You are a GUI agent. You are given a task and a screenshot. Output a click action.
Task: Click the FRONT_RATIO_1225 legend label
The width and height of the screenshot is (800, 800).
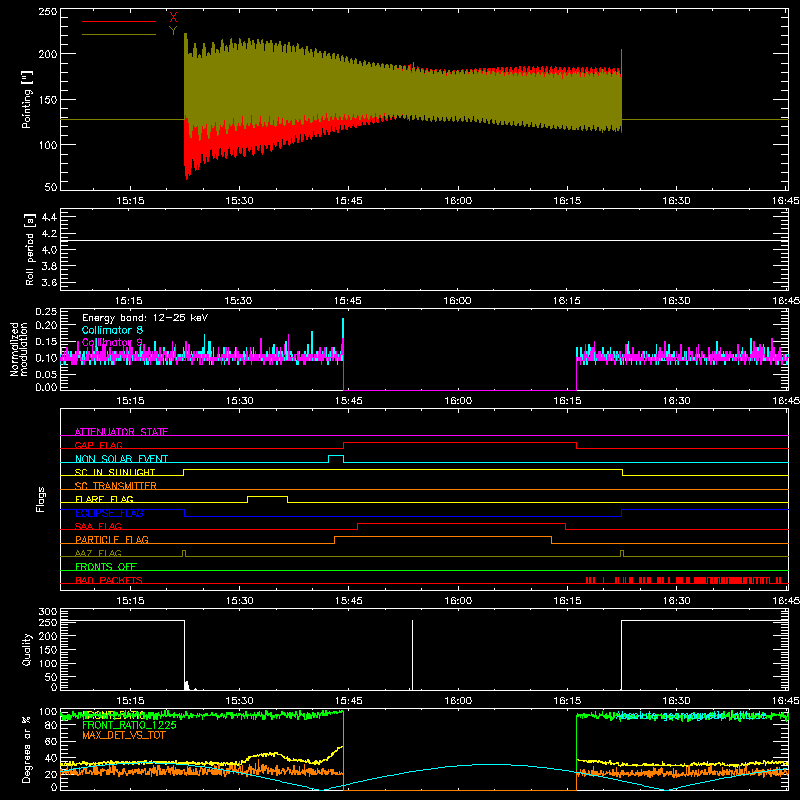[x=129, y=724]
